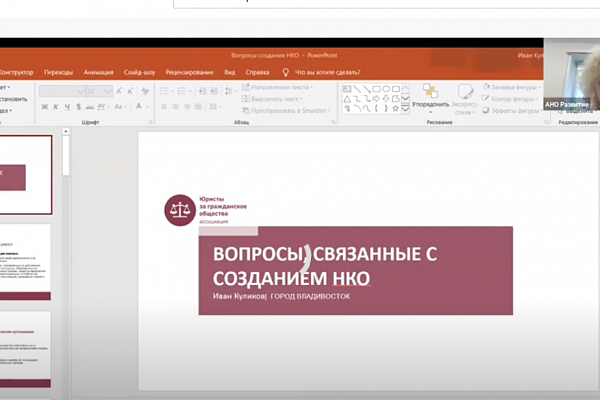The height and width of the screenshot is (400, 600).
Task: Toggle Bold (Ж) formatting
Action: point(45,107)
